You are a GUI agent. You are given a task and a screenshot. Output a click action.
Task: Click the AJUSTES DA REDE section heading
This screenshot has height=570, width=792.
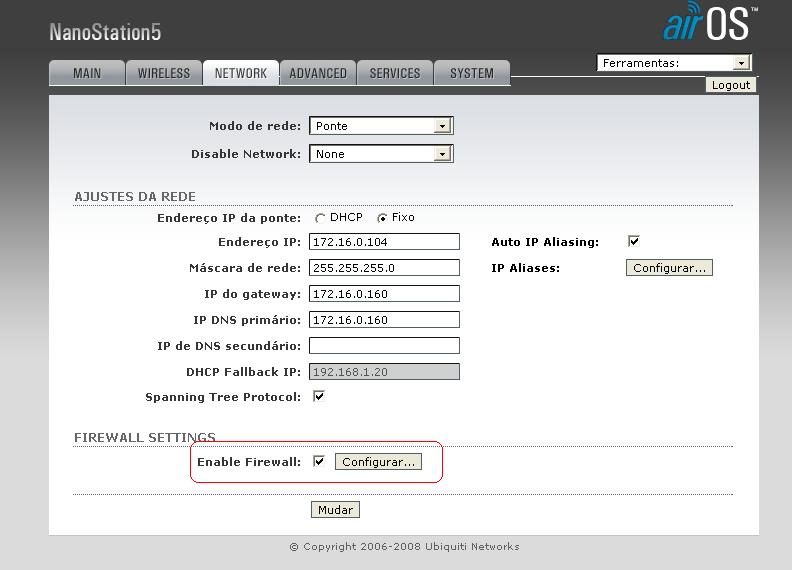135,197
